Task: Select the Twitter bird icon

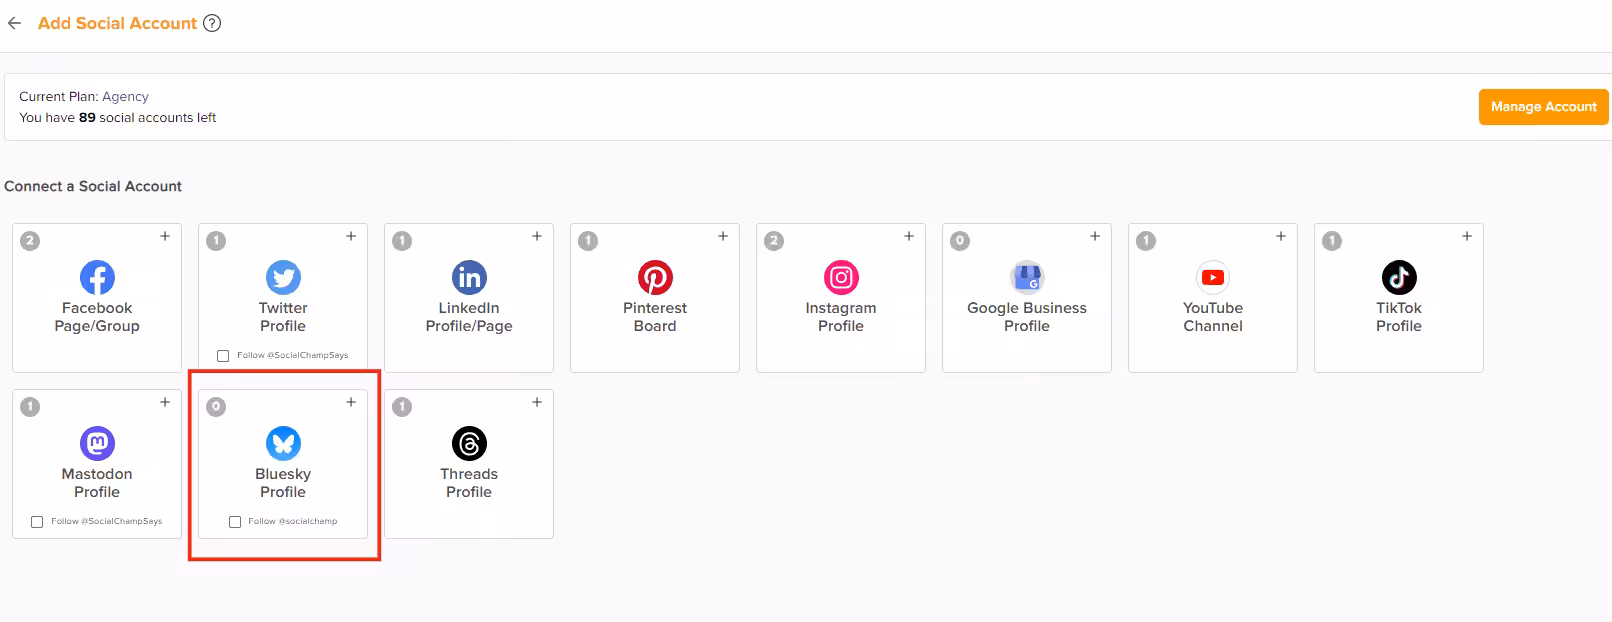Action: 283,277
